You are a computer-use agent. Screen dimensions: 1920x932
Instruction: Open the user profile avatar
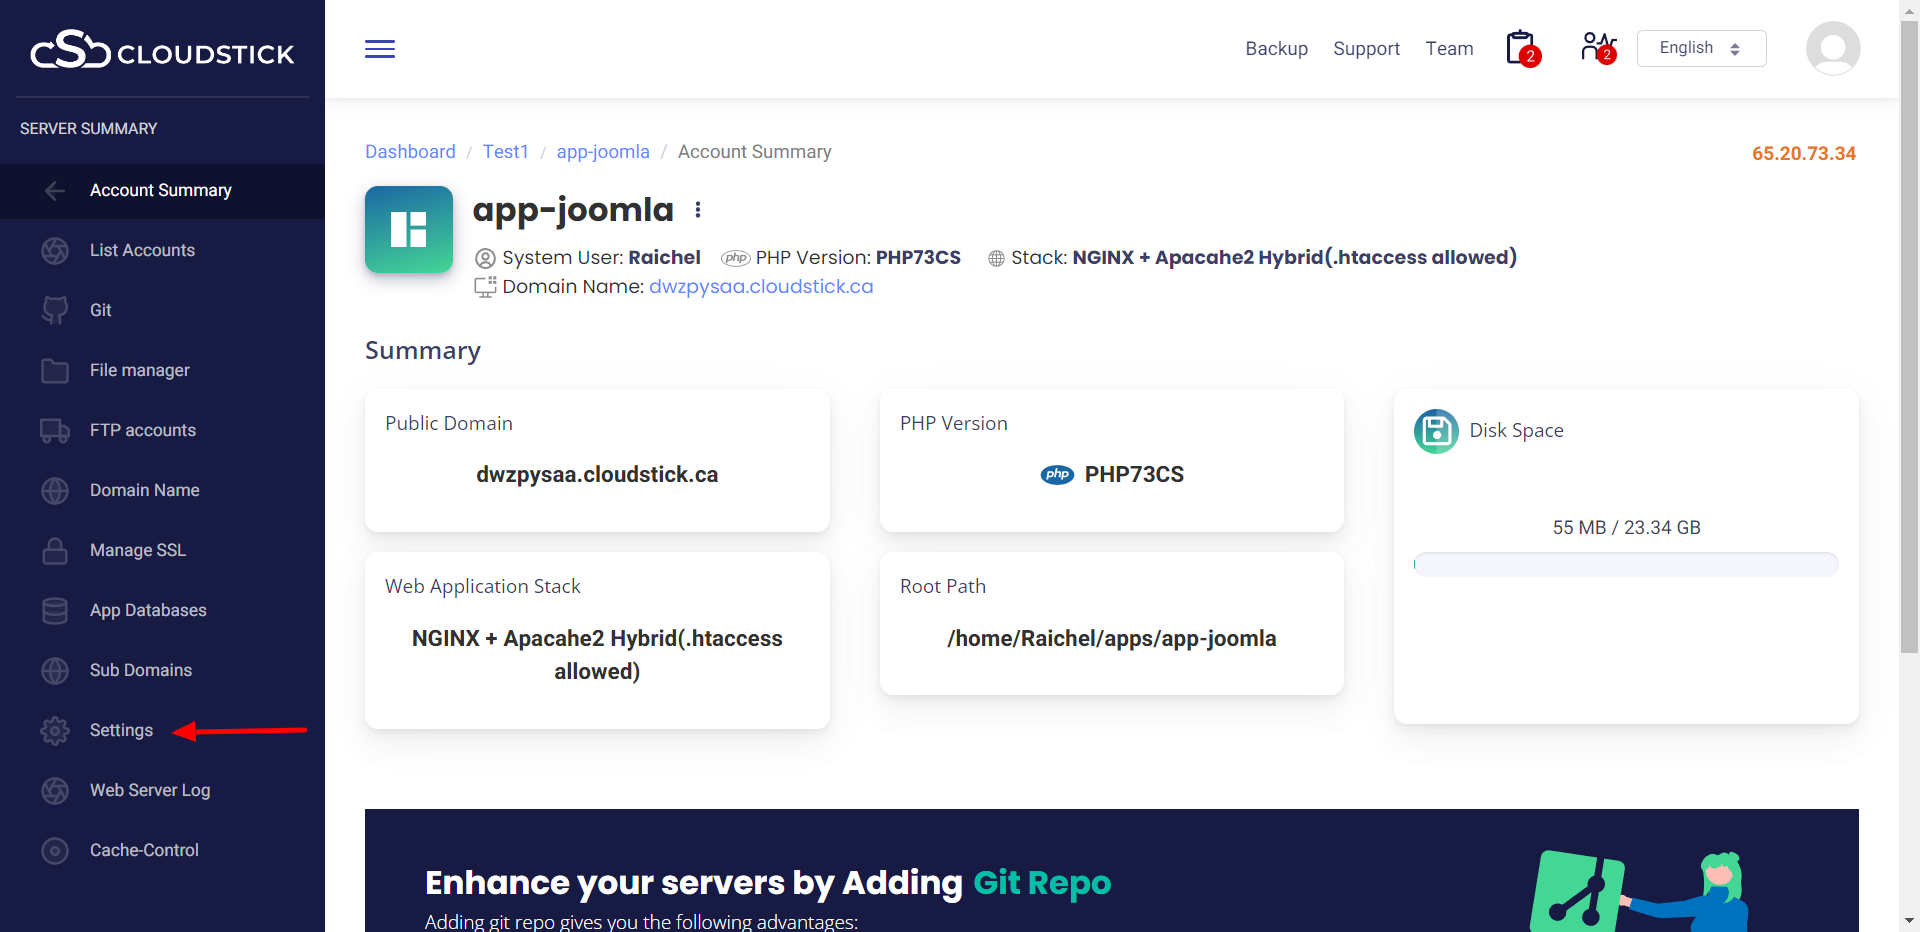1832,48
